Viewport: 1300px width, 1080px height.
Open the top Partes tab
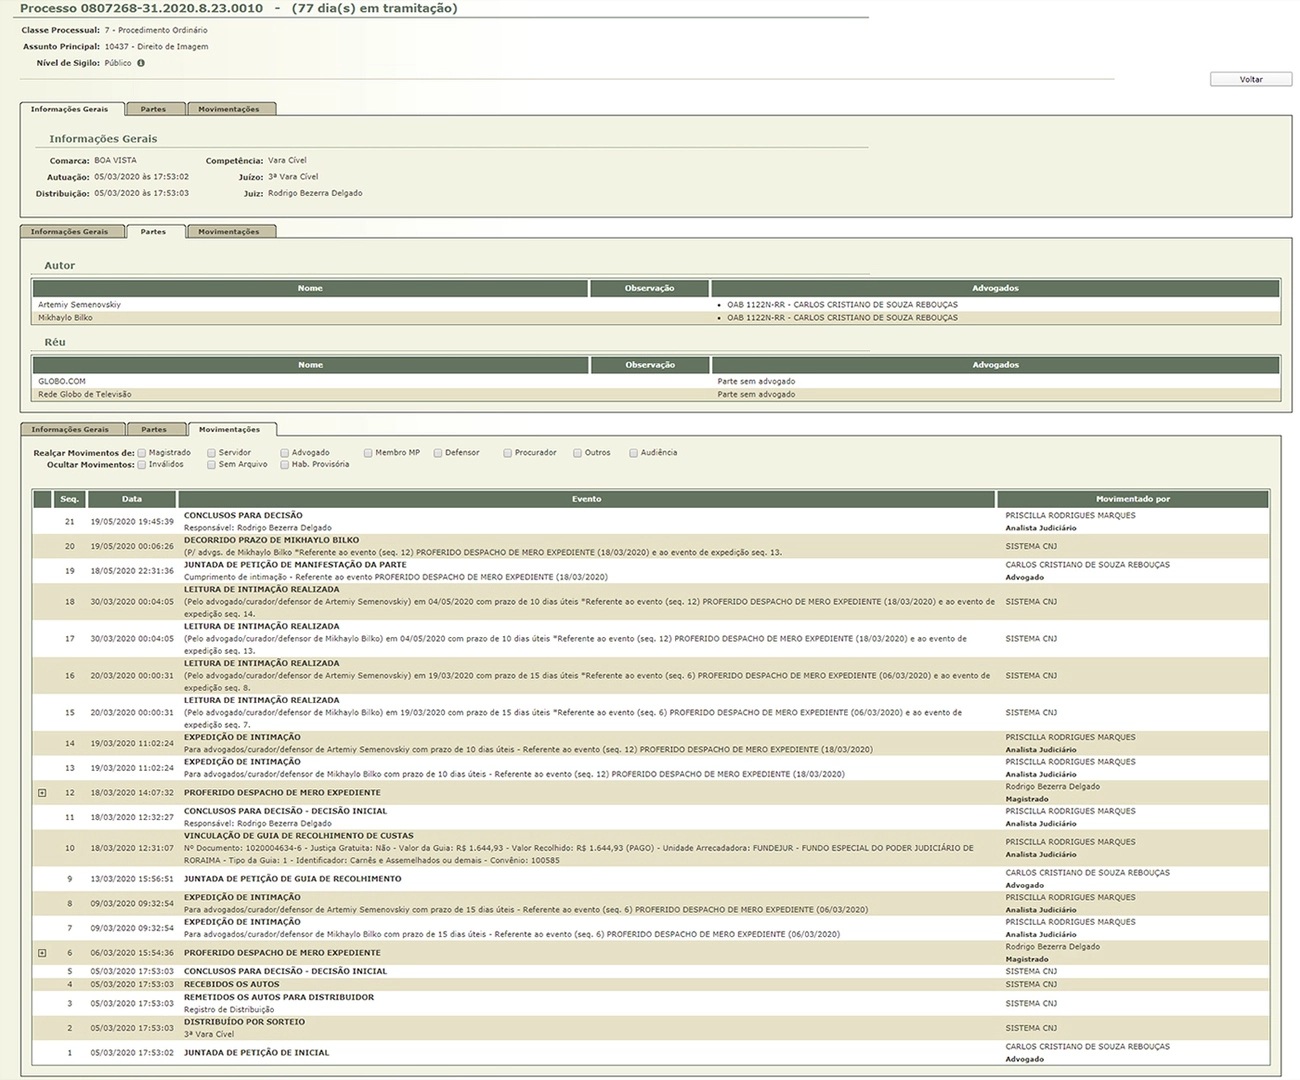point(153,109)
